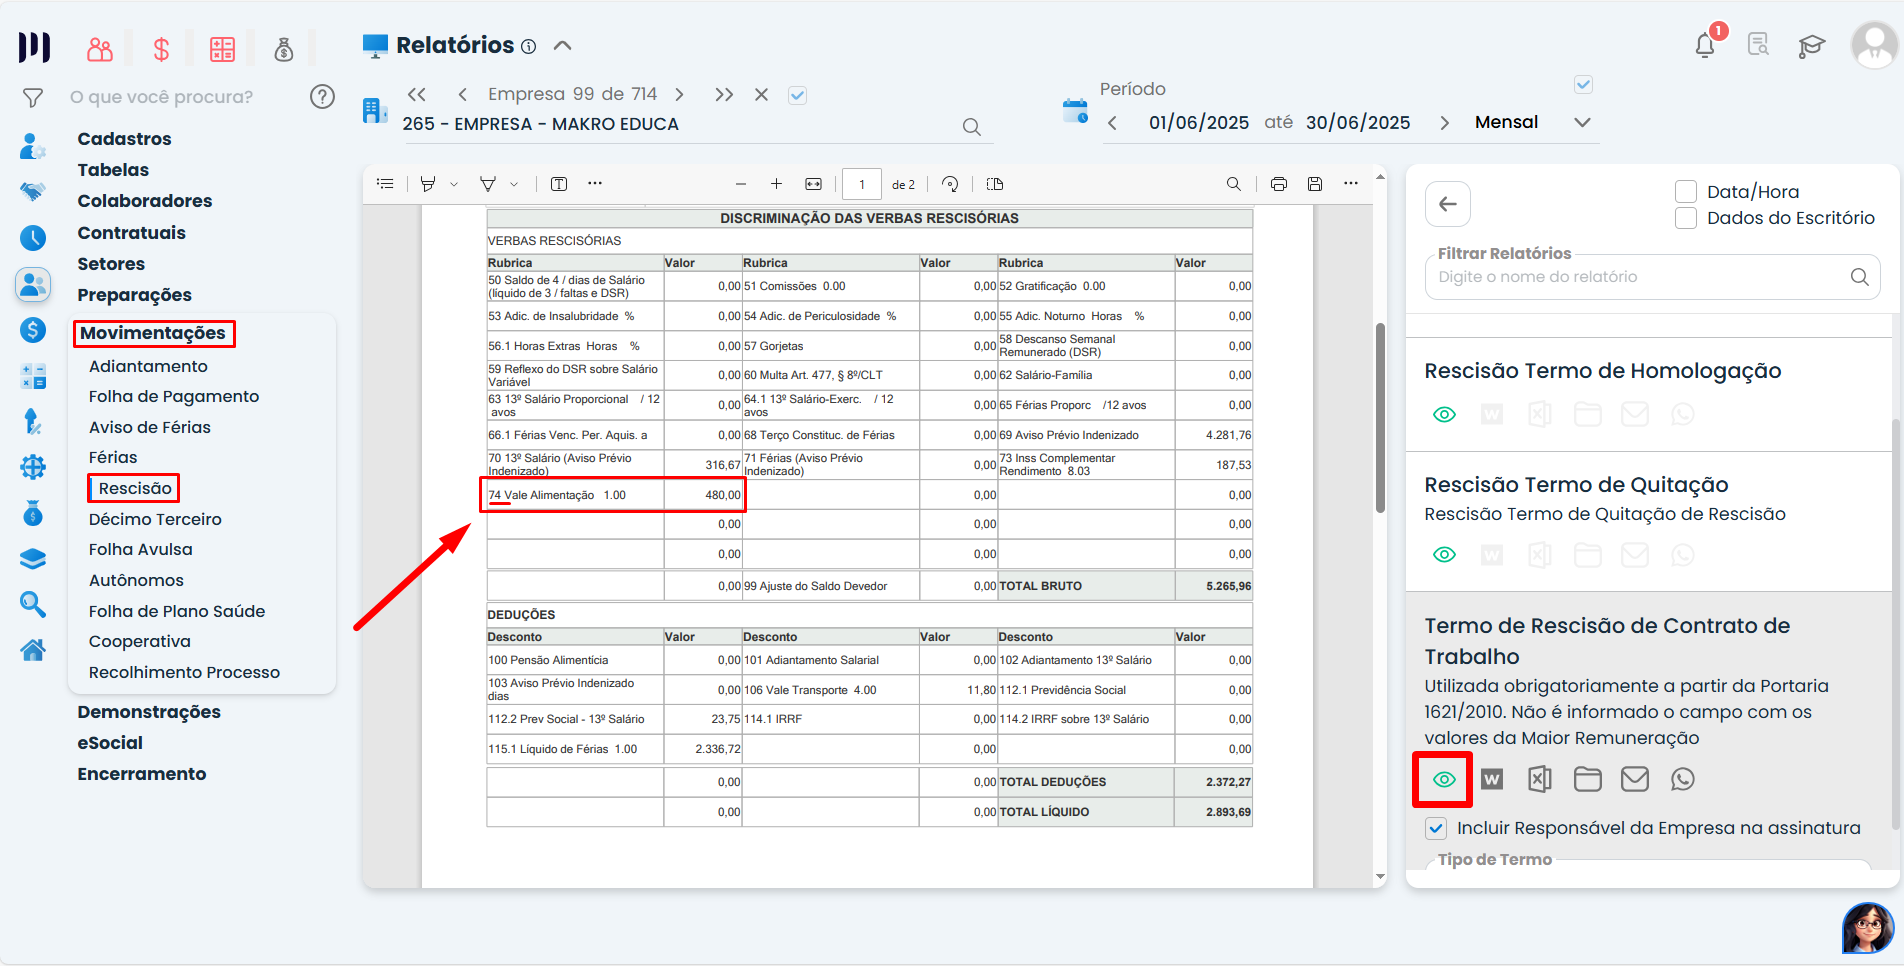Screen dimensions: 1904x966
Task: Click the help question mark icon
Action: point(322,97)
